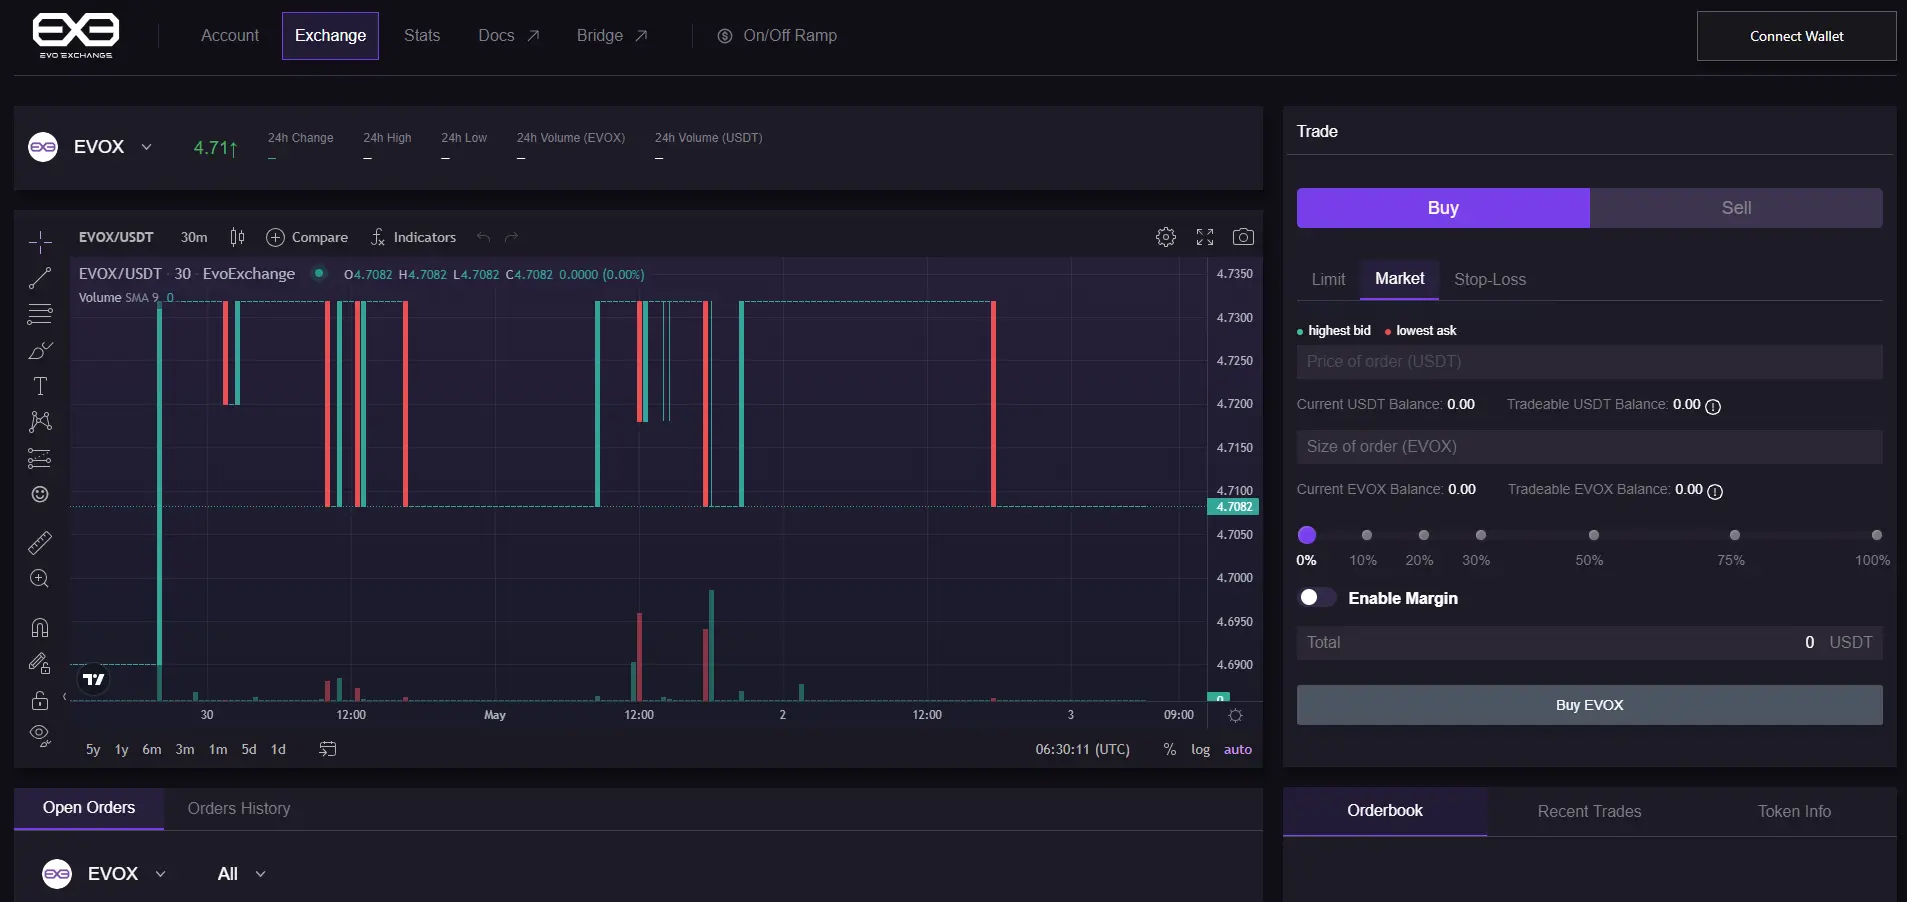Click the Connect Wallet button
This screenshot has height=902, width=1907.
(x=1797, y=36)
